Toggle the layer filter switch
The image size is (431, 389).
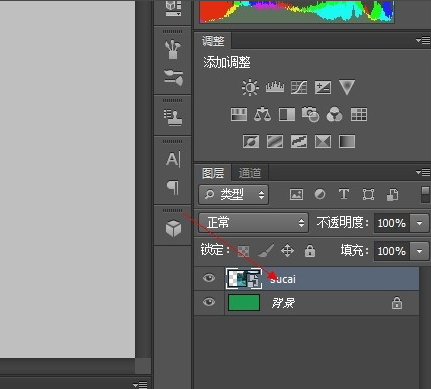pos(425,194)
